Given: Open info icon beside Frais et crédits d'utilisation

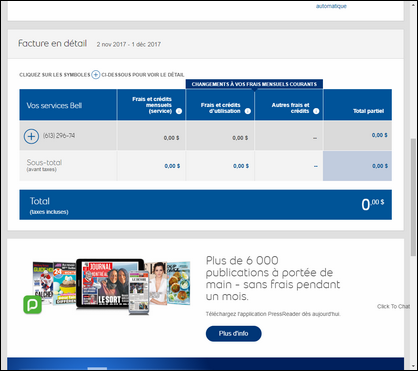Looking at the screenshot, I should pyautogui.click(x=247, y=111).
